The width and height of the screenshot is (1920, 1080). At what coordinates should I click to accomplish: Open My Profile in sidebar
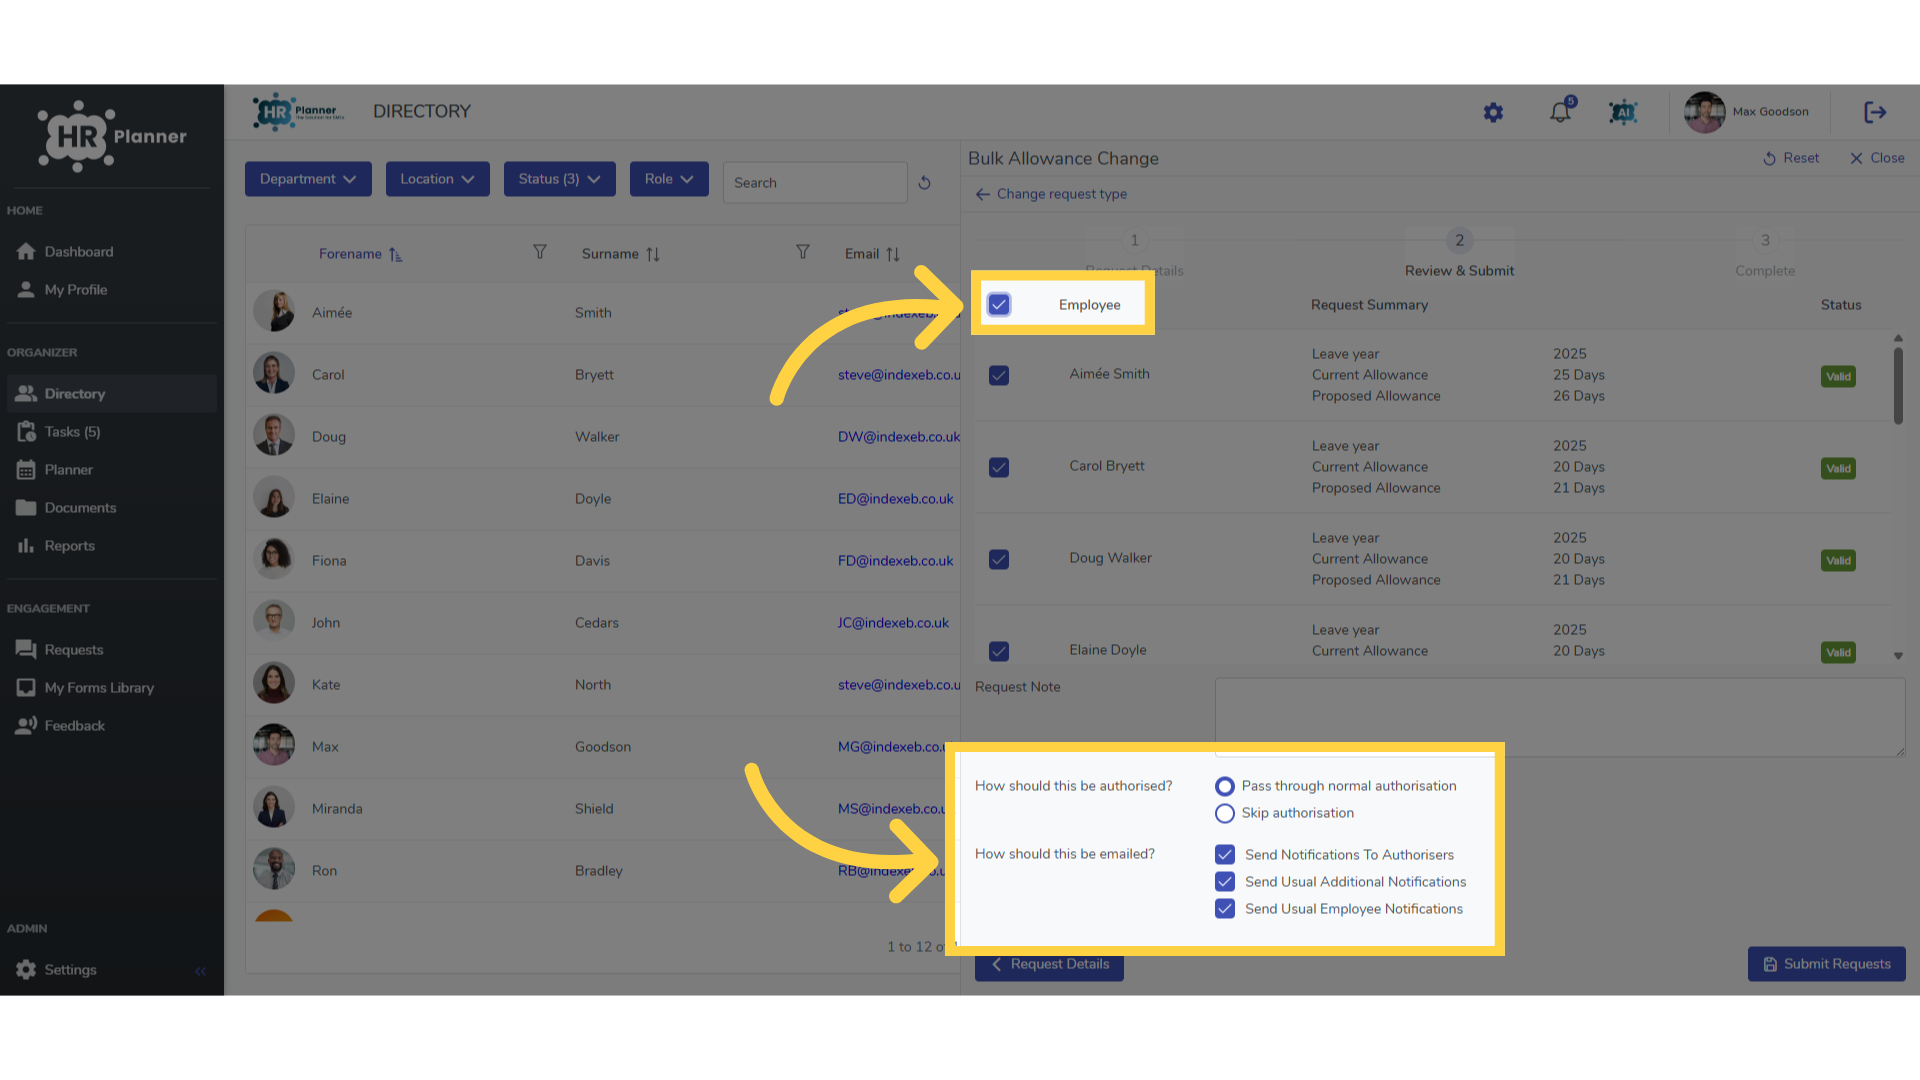click(x=110, y=290)
